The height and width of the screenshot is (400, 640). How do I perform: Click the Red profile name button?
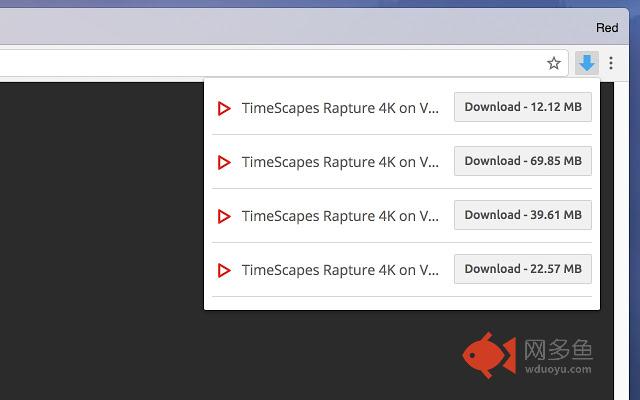pyautogui.click(x=607, y=28)
